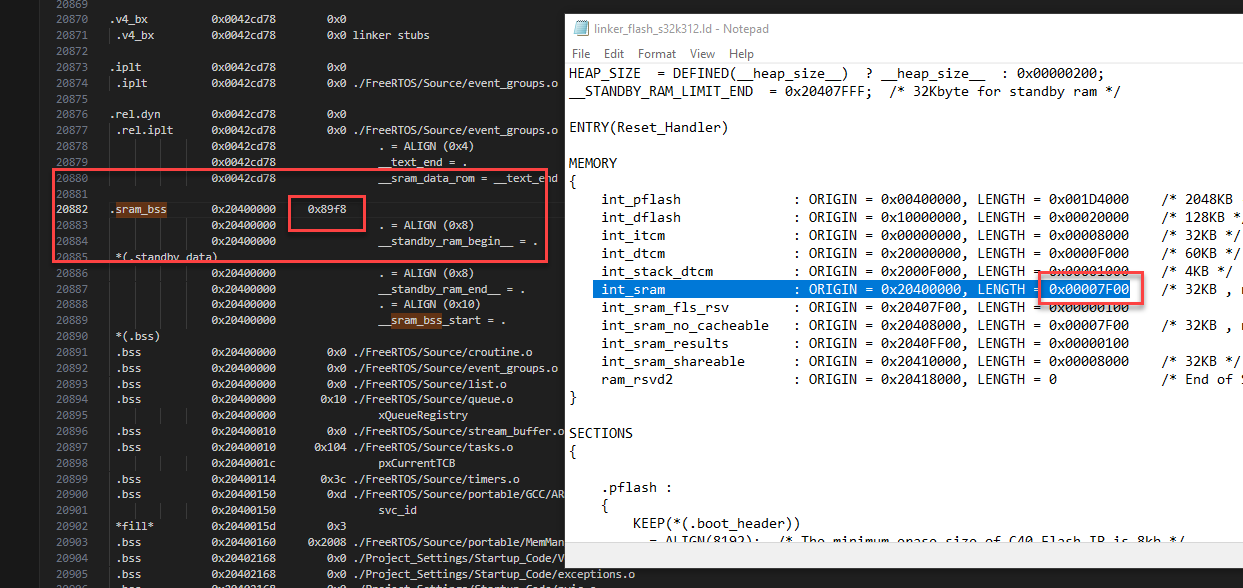Click the boxed LENGTH value 0x00007F00

pos(1089,288)
